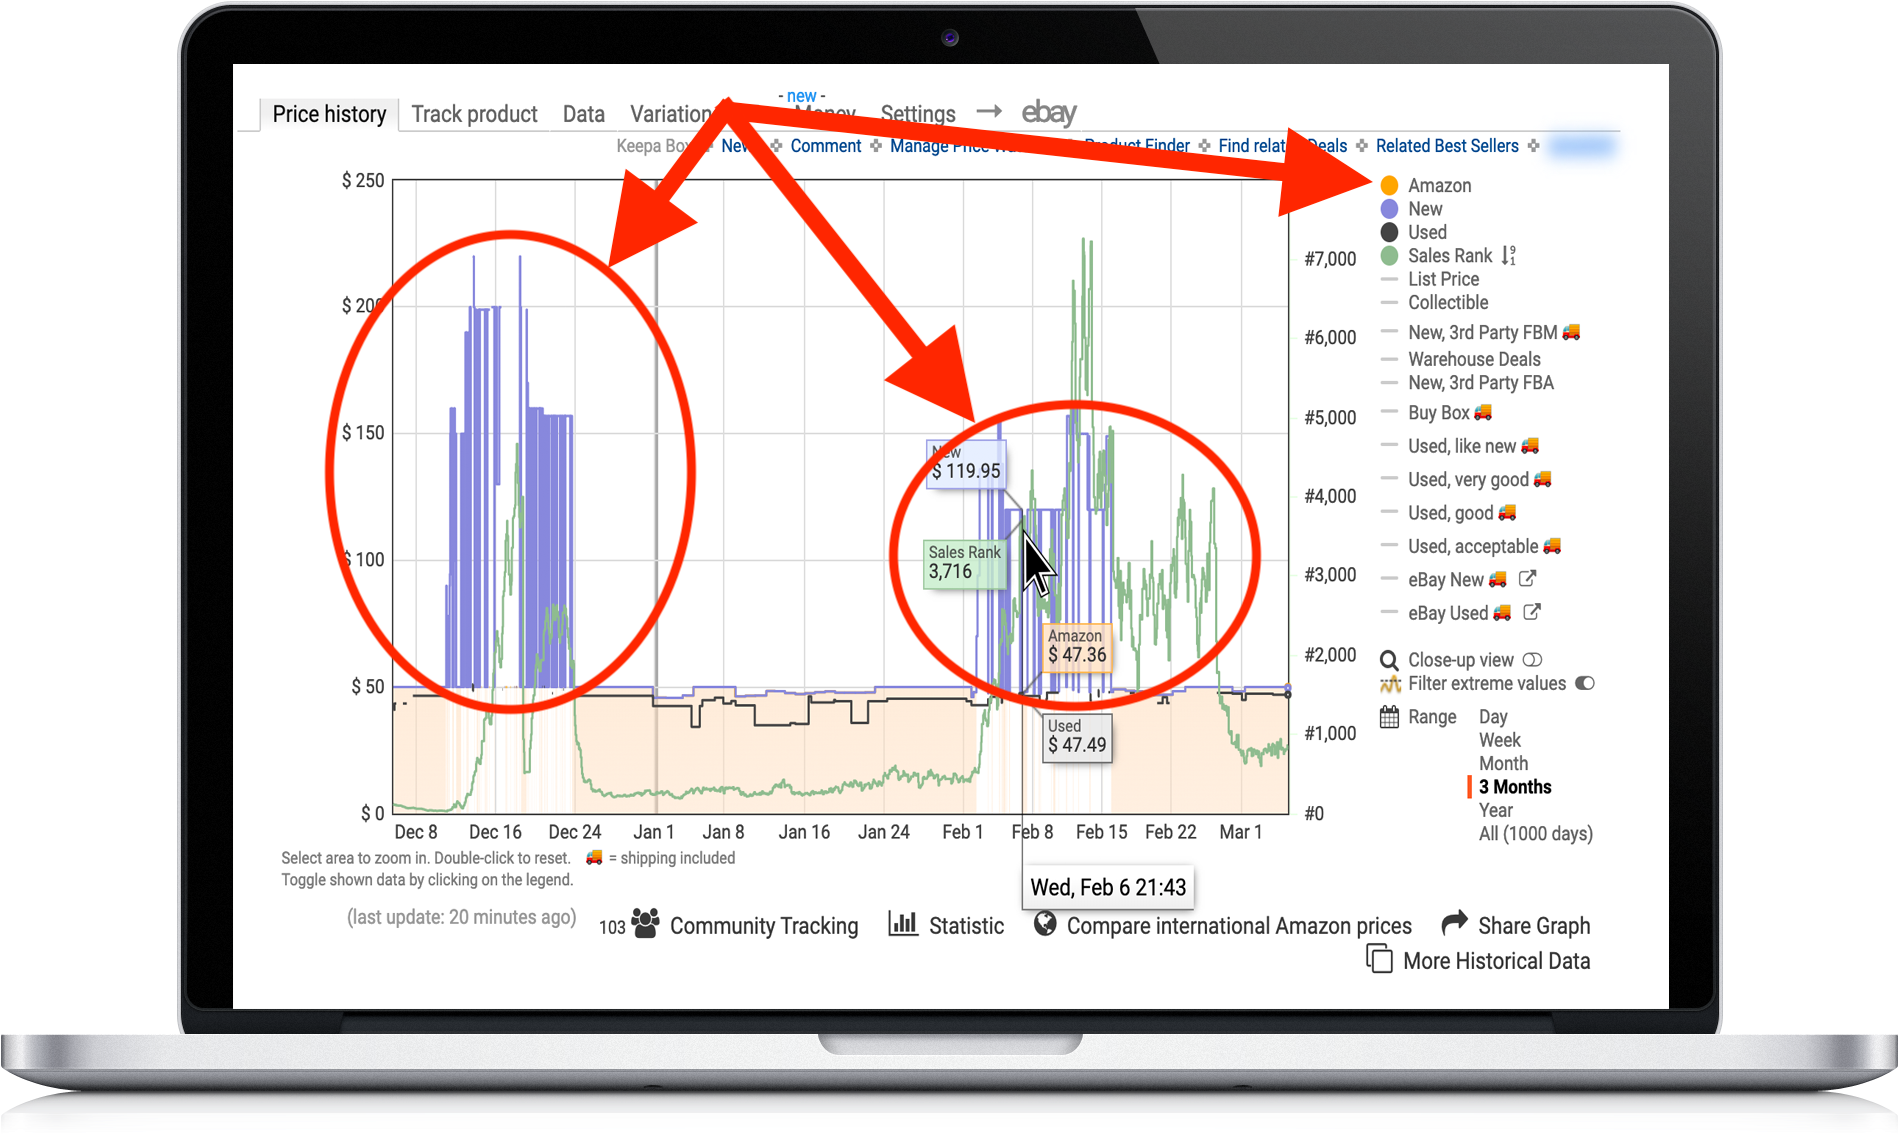The height and width of the screenshot is (1134, 1898).
Task: Toggle the New purple legend dot
Action: click(1389, 209)
